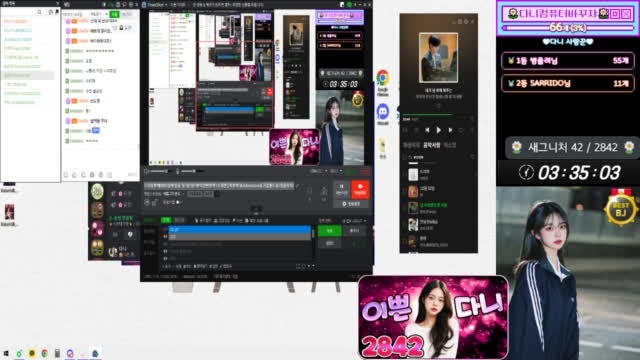This screenshot has height=360, width=640.
Task: Select the green highlighted track in playlist
Action: pos(439,207)
